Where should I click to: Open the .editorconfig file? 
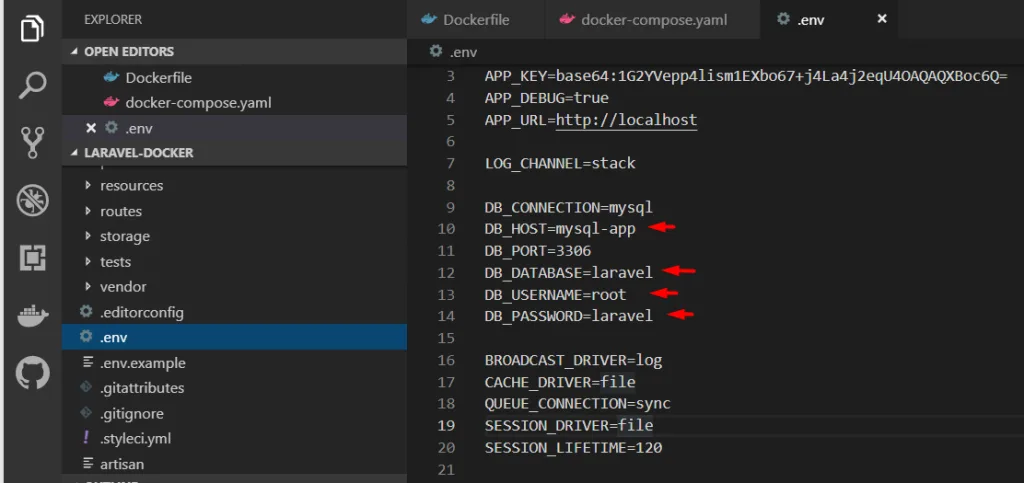[x=234, y=313]
